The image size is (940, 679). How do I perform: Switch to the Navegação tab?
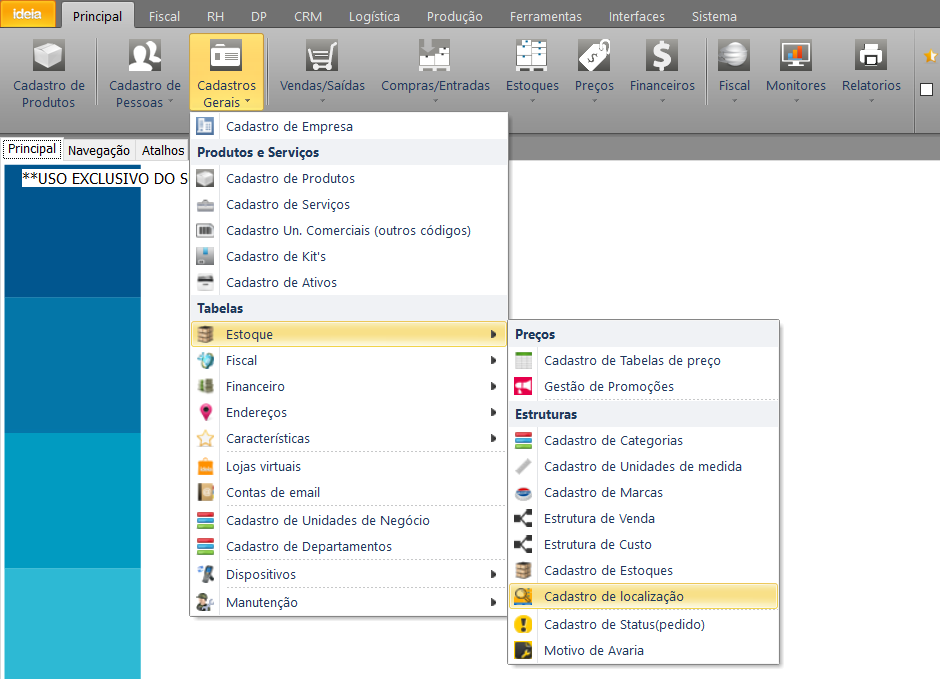pos(99,150)
